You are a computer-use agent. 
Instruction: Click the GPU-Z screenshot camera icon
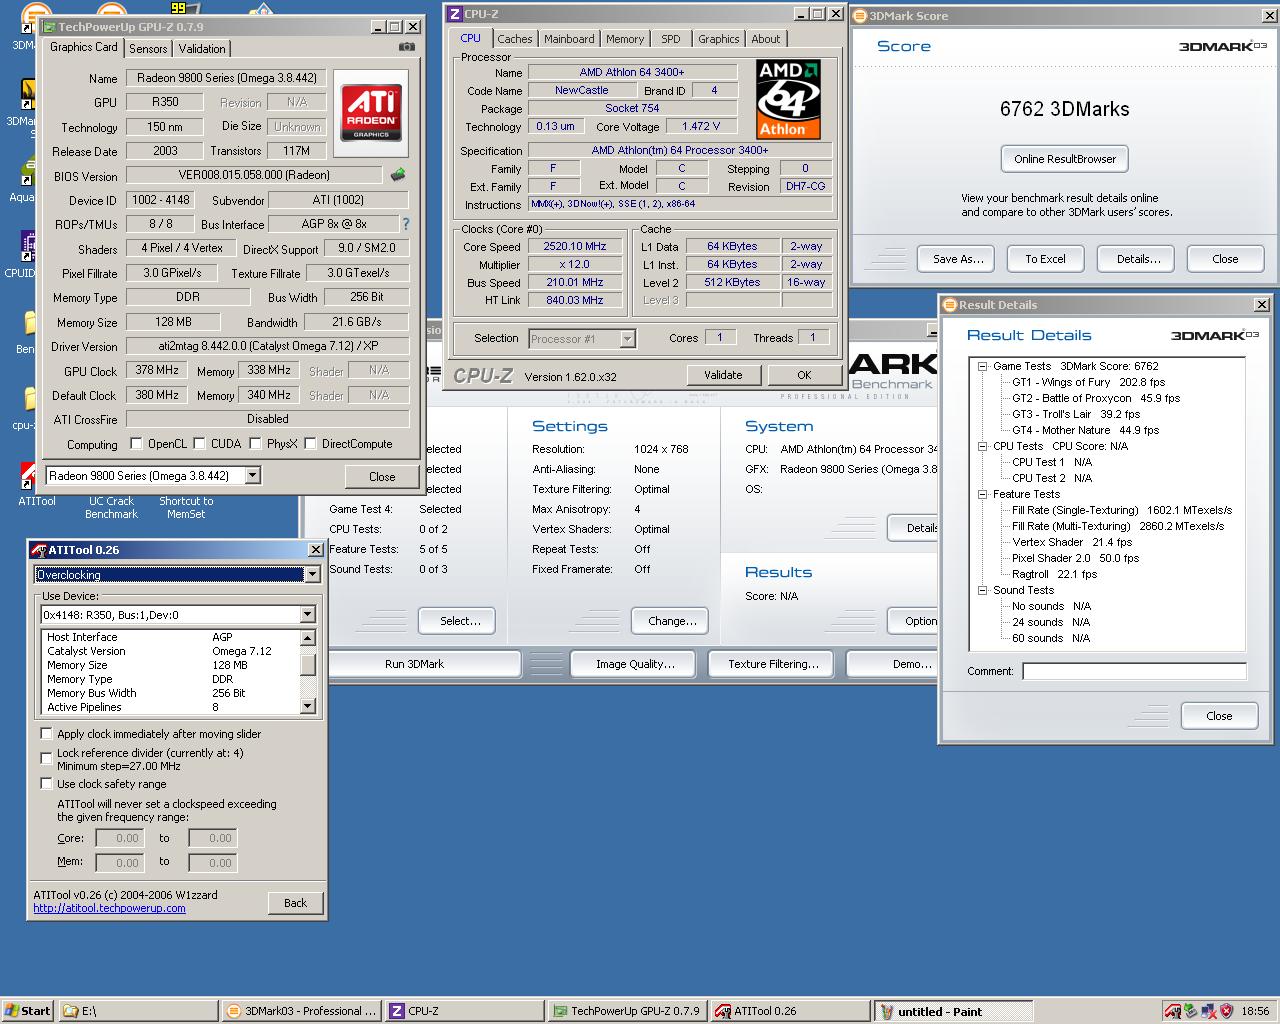pyautogui.click(x=407, y=47)
